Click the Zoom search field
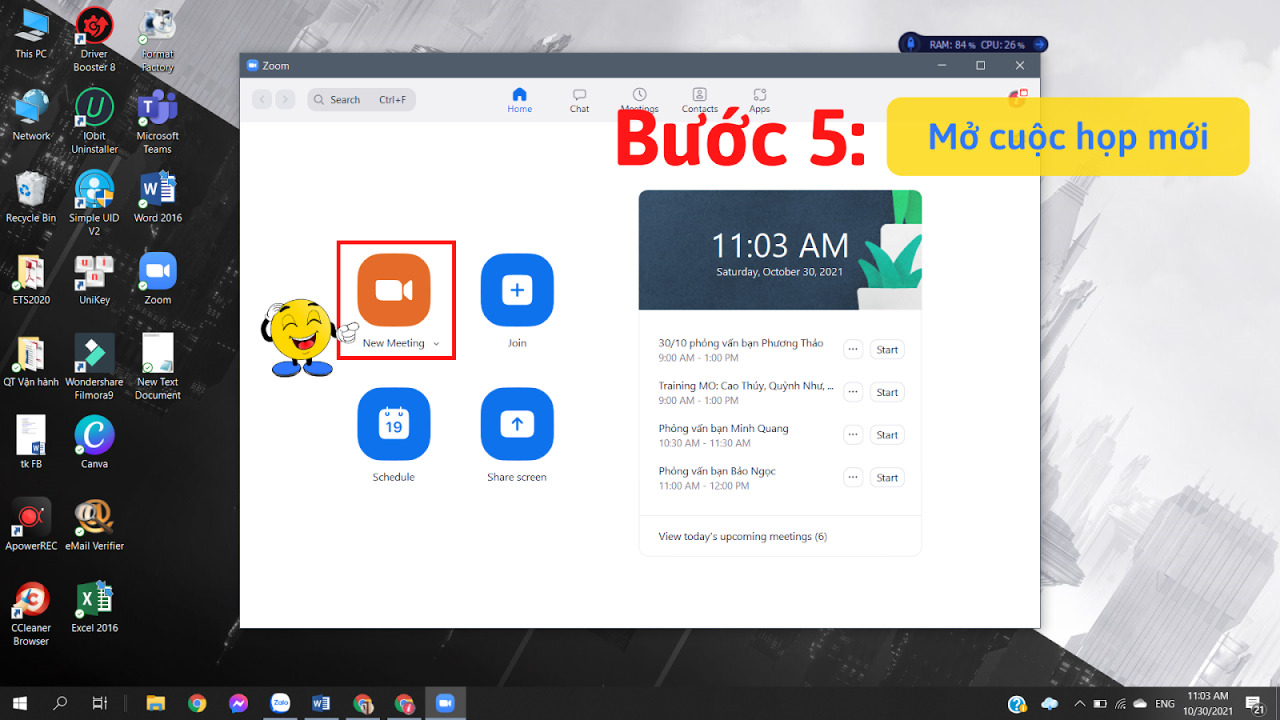The height and width of the screenshot is (720, 1280). pos(361,100)
